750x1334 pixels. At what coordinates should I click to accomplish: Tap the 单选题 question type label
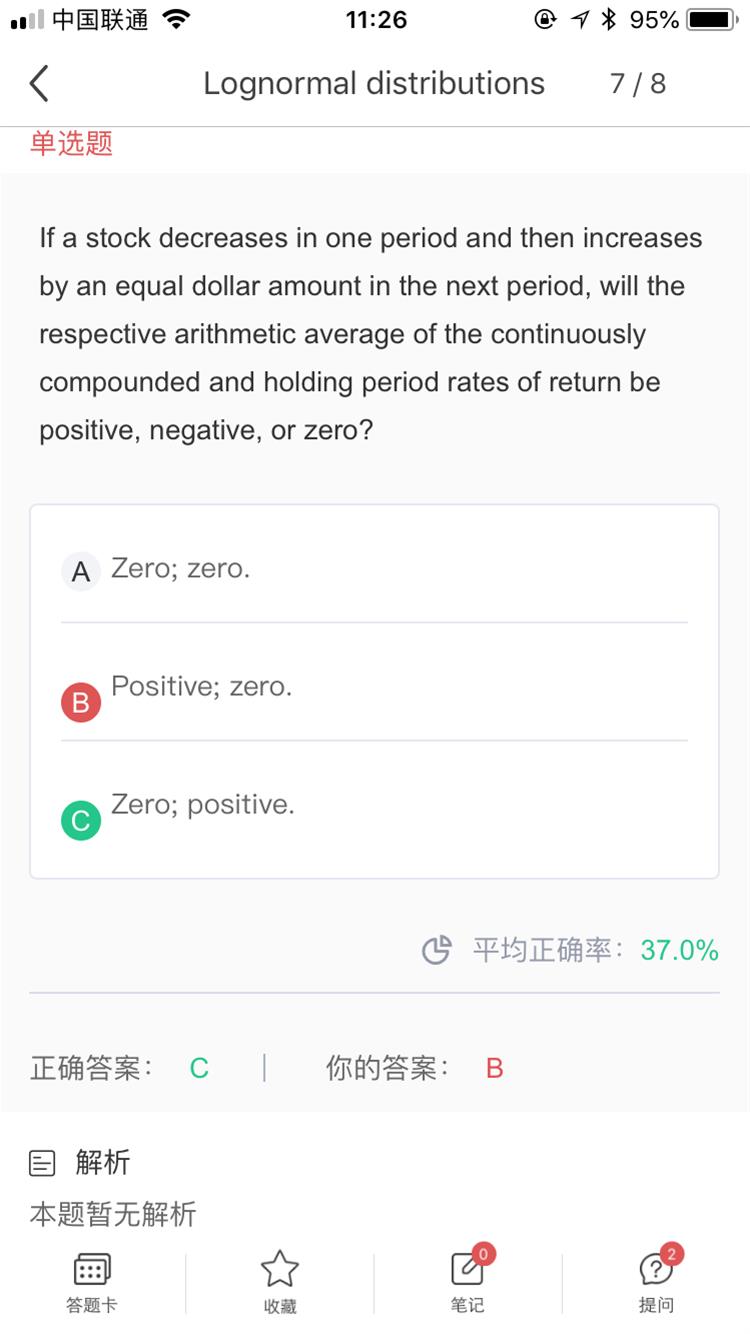pyautogui.click(x=71, y=144)
